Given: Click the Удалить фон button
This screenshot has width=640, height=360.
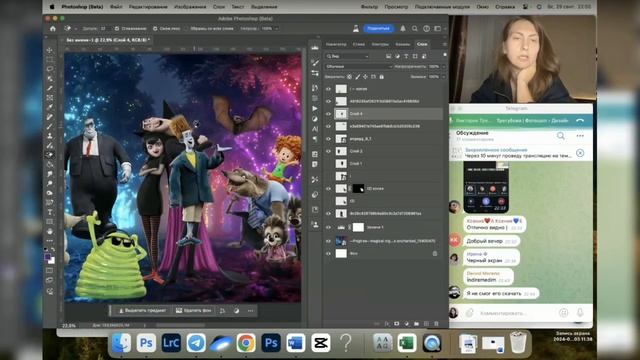Looking at the screenshot, I should pos(193,311).
